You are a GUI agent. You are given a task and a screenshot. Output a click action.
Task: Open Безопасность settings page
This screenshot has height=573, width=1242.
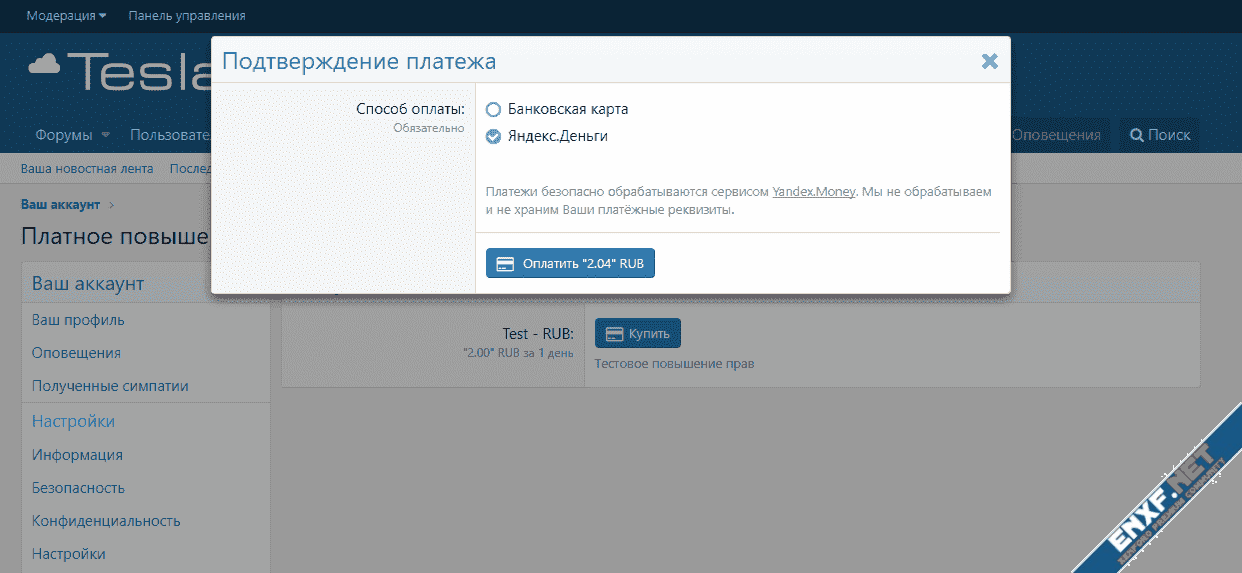(78, 488)
